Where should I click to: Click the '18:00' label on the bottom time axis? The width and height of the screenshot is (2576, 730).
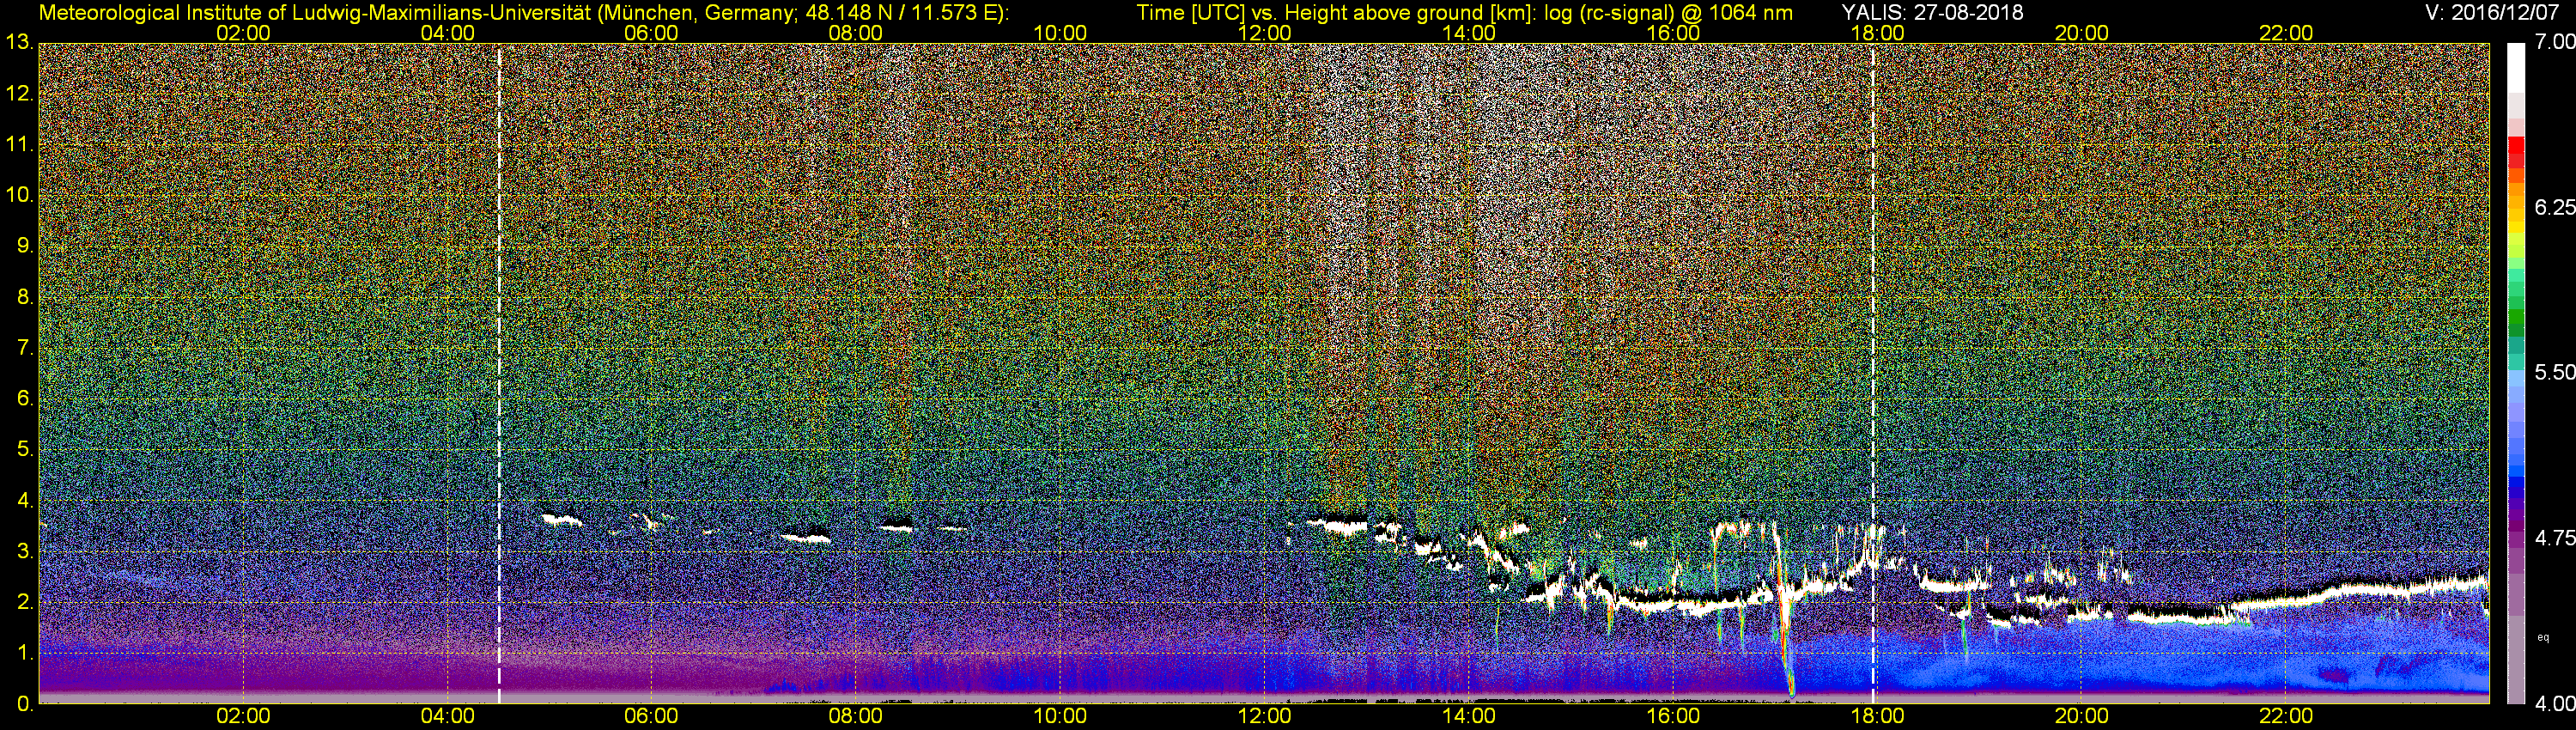(x=1877, y=716)
